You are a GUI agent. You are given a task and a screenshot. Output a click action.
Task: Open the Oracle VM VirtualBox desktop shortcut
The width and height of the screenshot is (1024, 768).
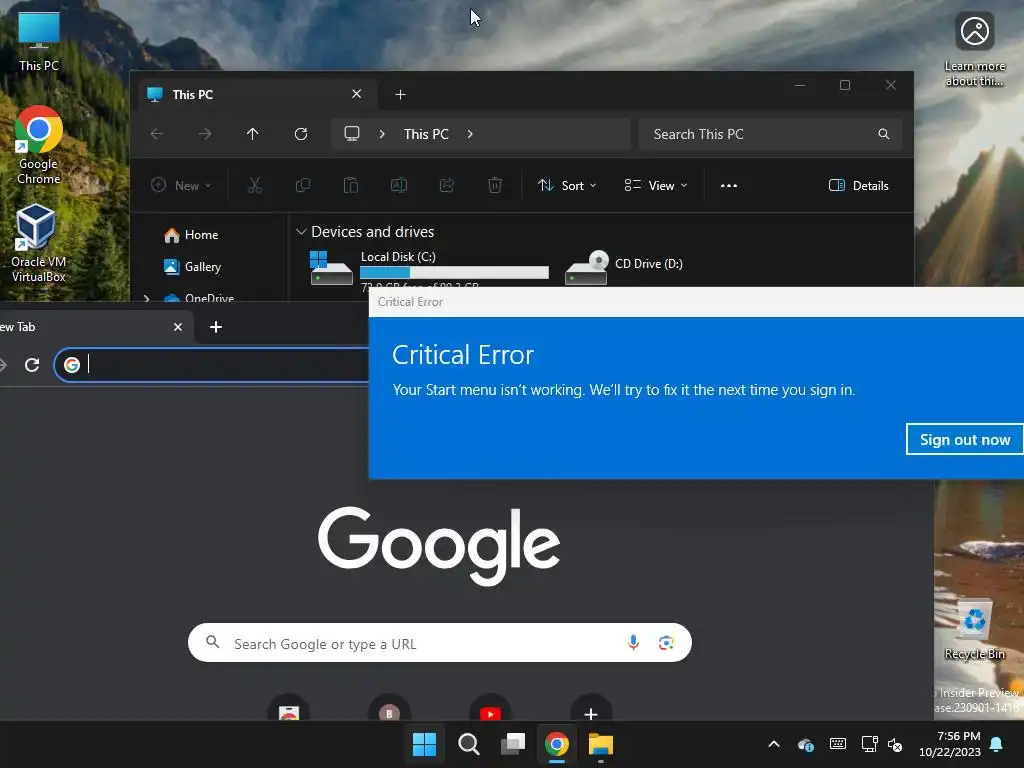38,243
